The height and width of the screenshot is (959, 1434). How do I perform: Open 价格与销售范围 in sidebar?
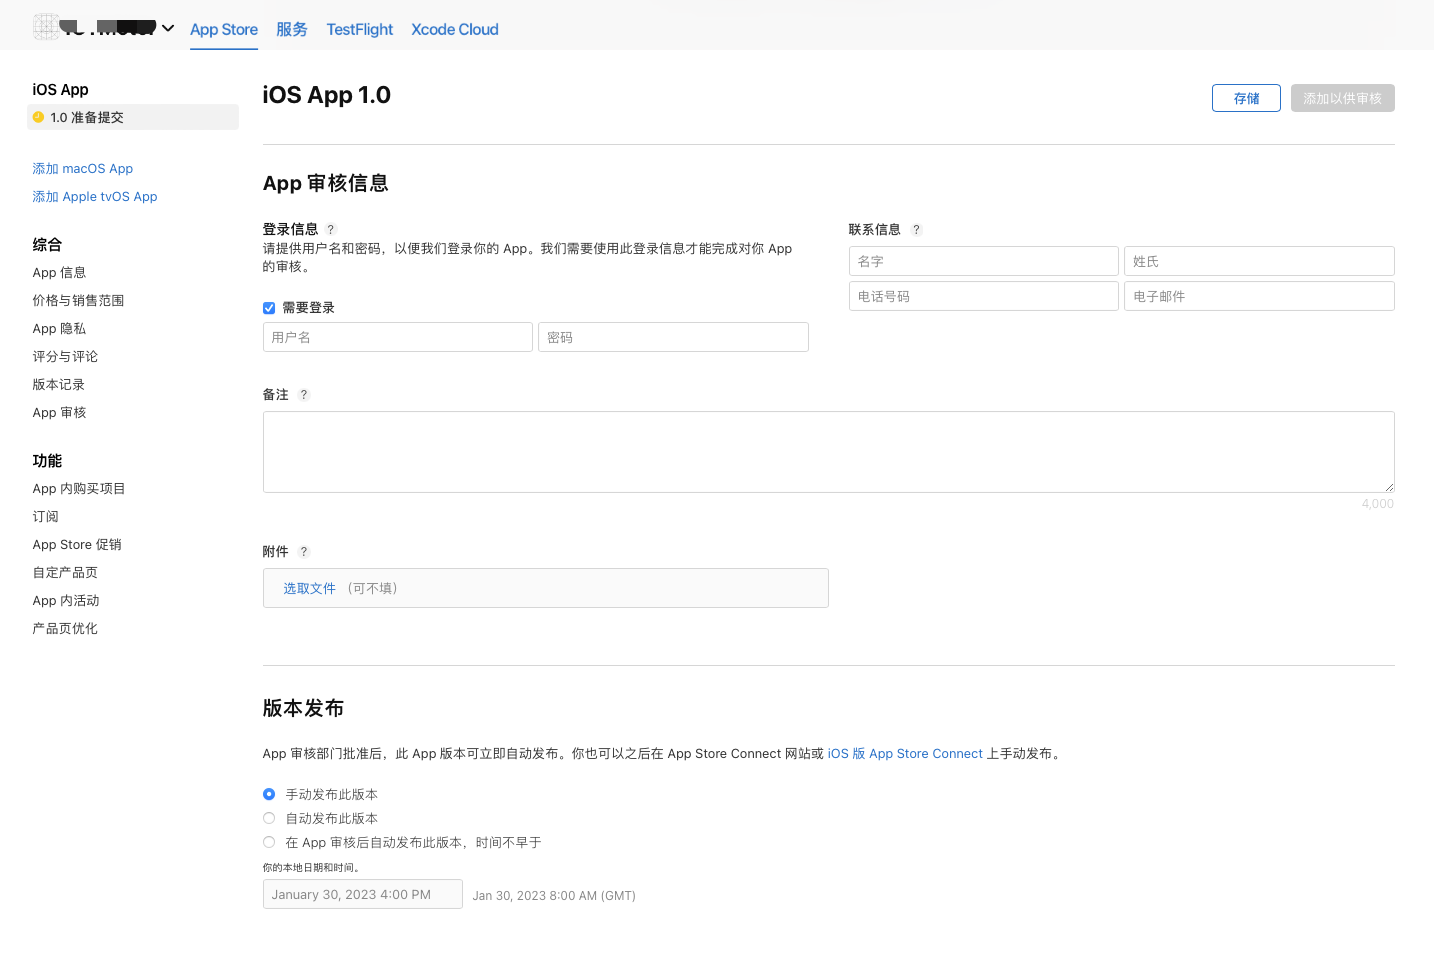click(x=78, y=300)
